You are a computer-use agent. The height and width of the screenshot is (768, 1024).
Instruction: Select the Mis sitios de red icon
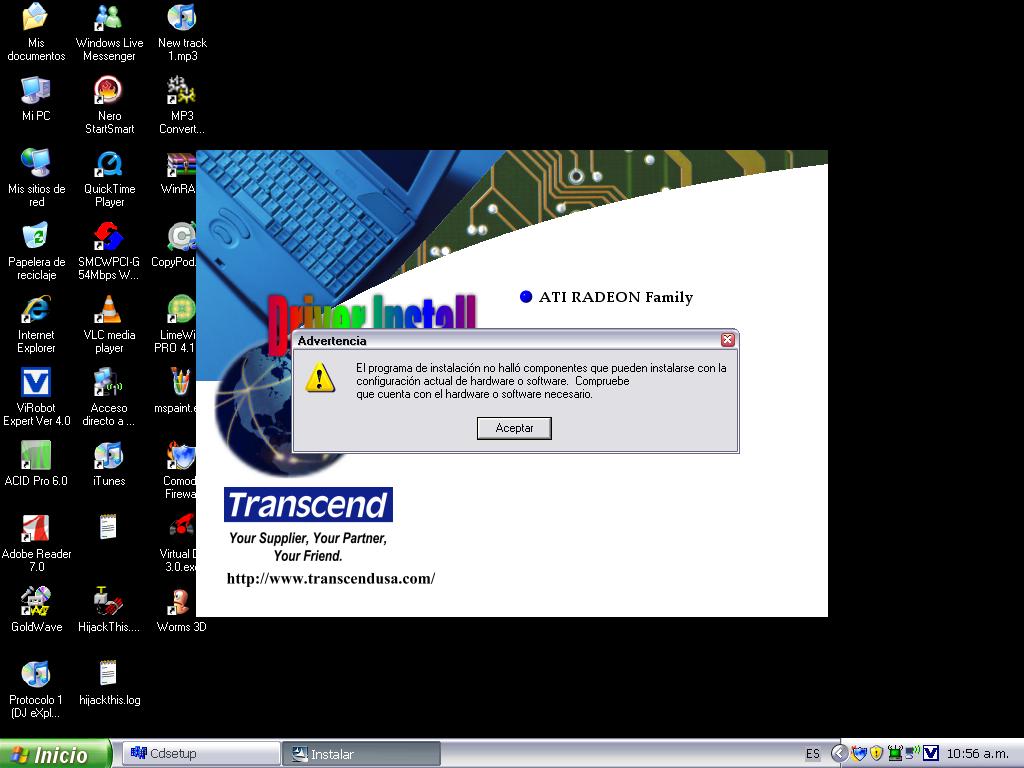pos(36,179)
